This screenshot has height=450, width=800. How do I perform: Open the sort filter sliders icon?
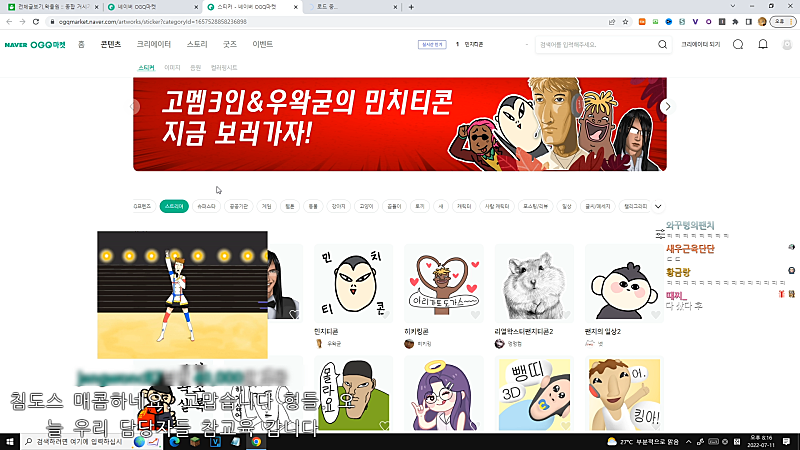click(x=660, y=234)
